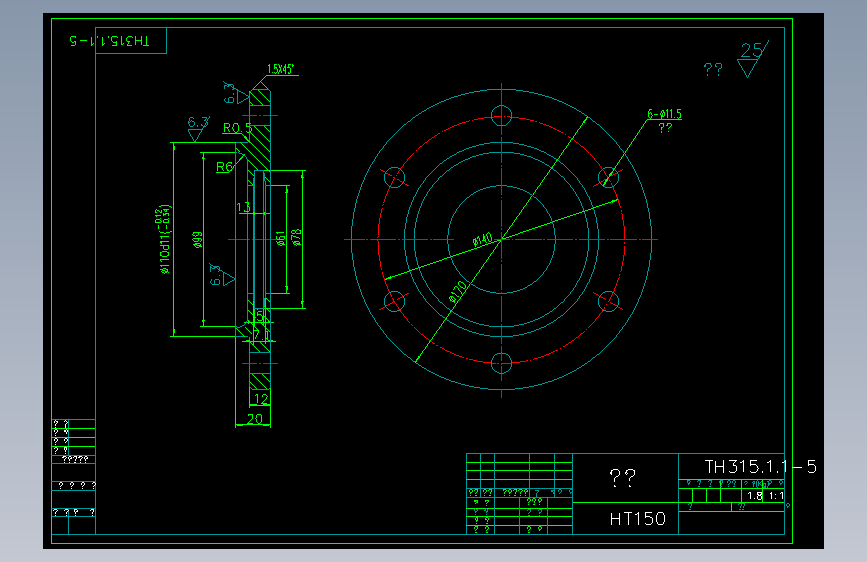Select the ø99 diameter dimension
Screen dimensions: 867x562
pyautogui.click(x=197, y=240)
